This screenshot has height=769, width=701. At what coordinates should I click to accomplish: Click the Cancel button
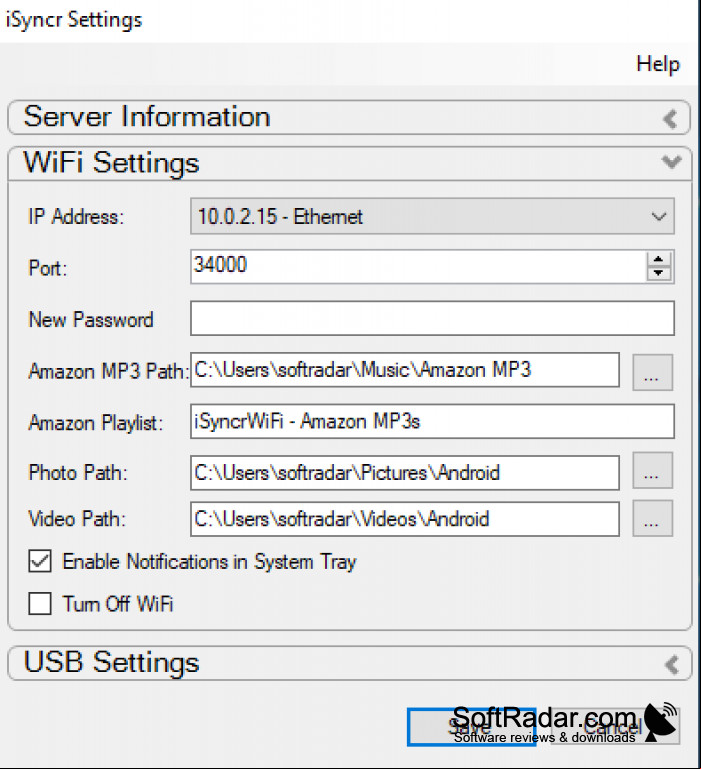[616, 727]
